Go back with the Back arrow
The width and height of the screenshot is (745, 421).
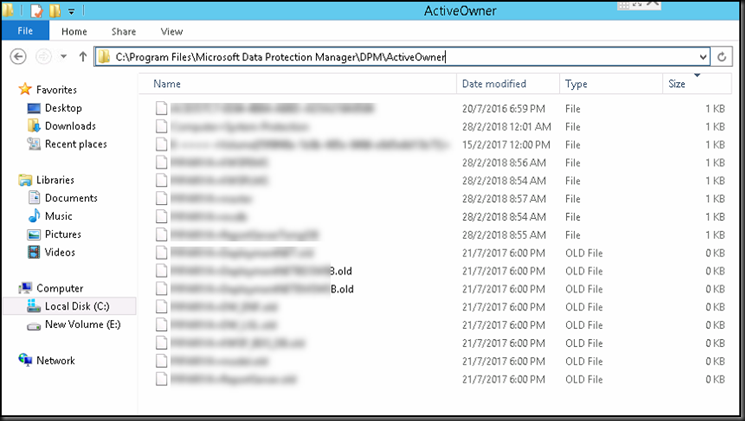[x=18, y=57]
